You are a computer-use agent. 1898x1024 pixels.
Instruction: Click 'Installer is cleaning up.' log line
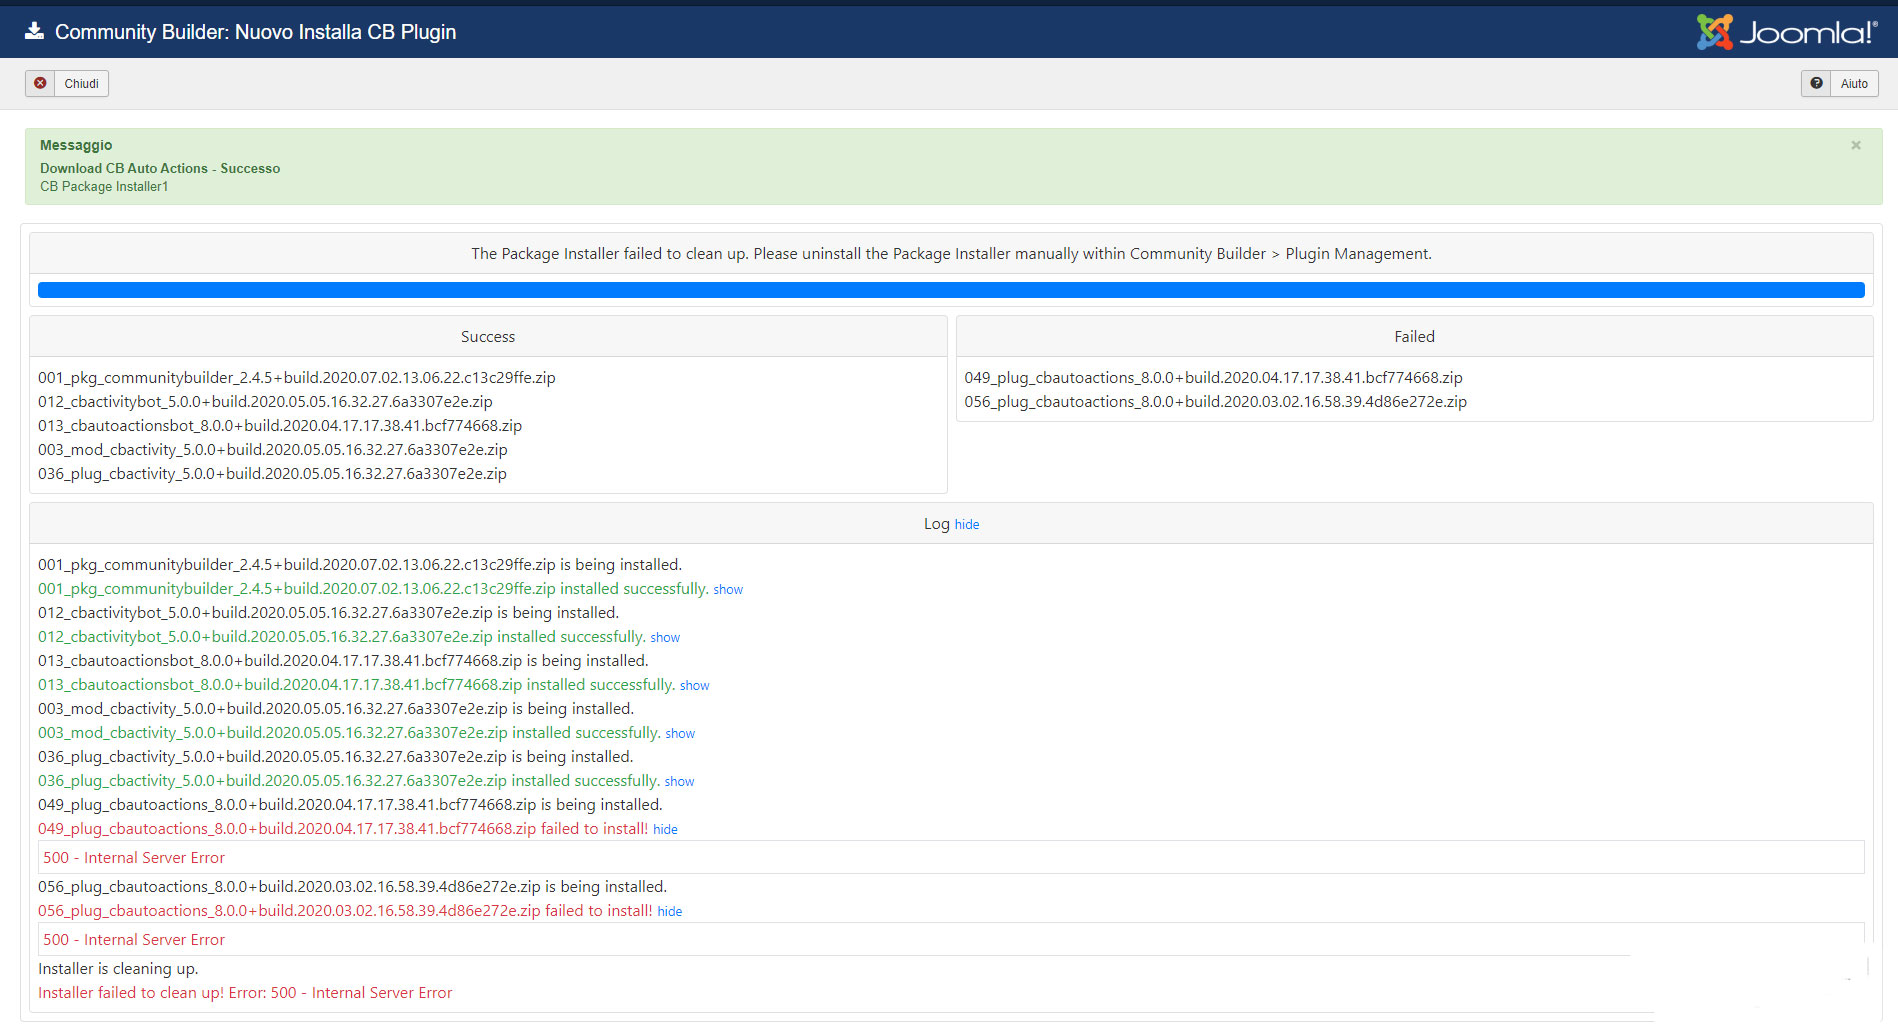pyautogui.click(x=118, y=969)
